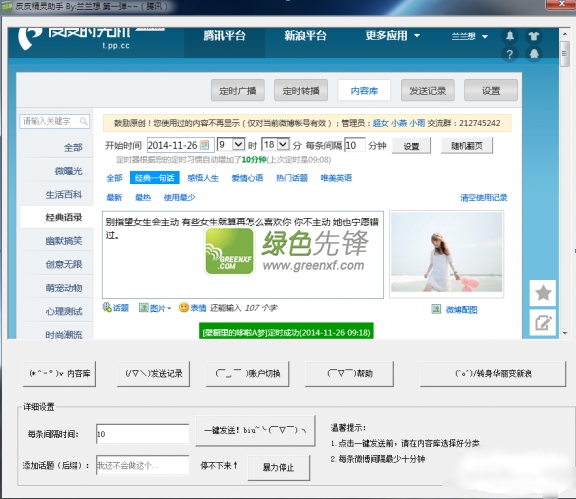
Task: Click the 微博配图 image icon
Action: pos(436,309)
